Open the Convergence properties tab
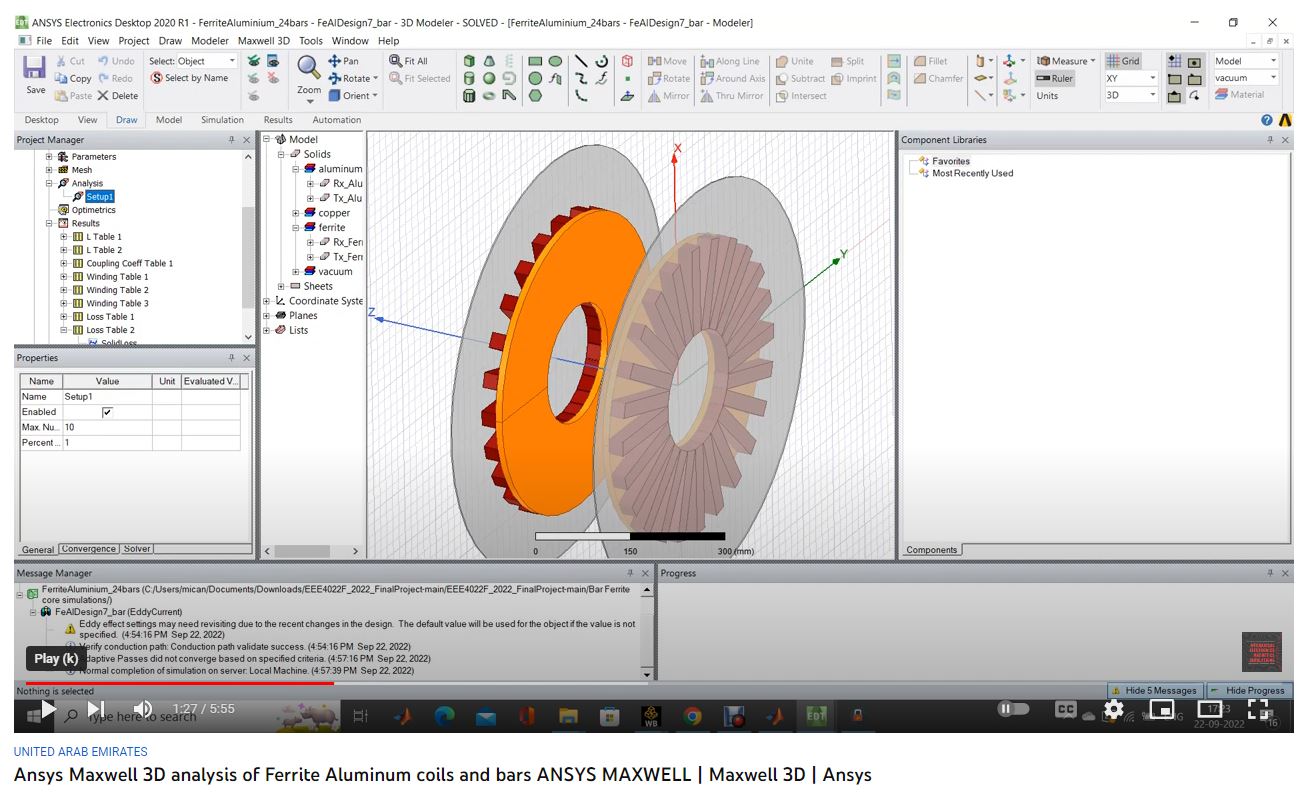The width and height of the screenshot is (1305, 795). click(x=88, y=549)
